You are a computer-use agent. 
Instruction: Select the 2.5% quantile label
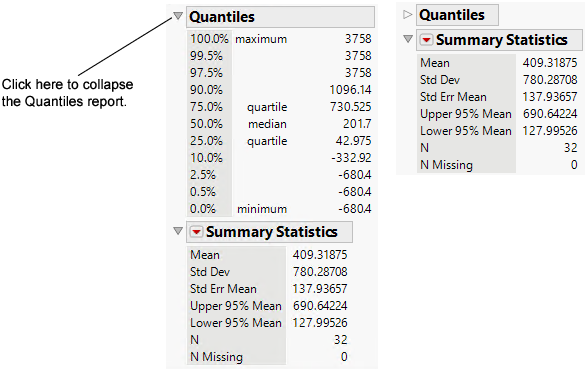coord(203,175)
